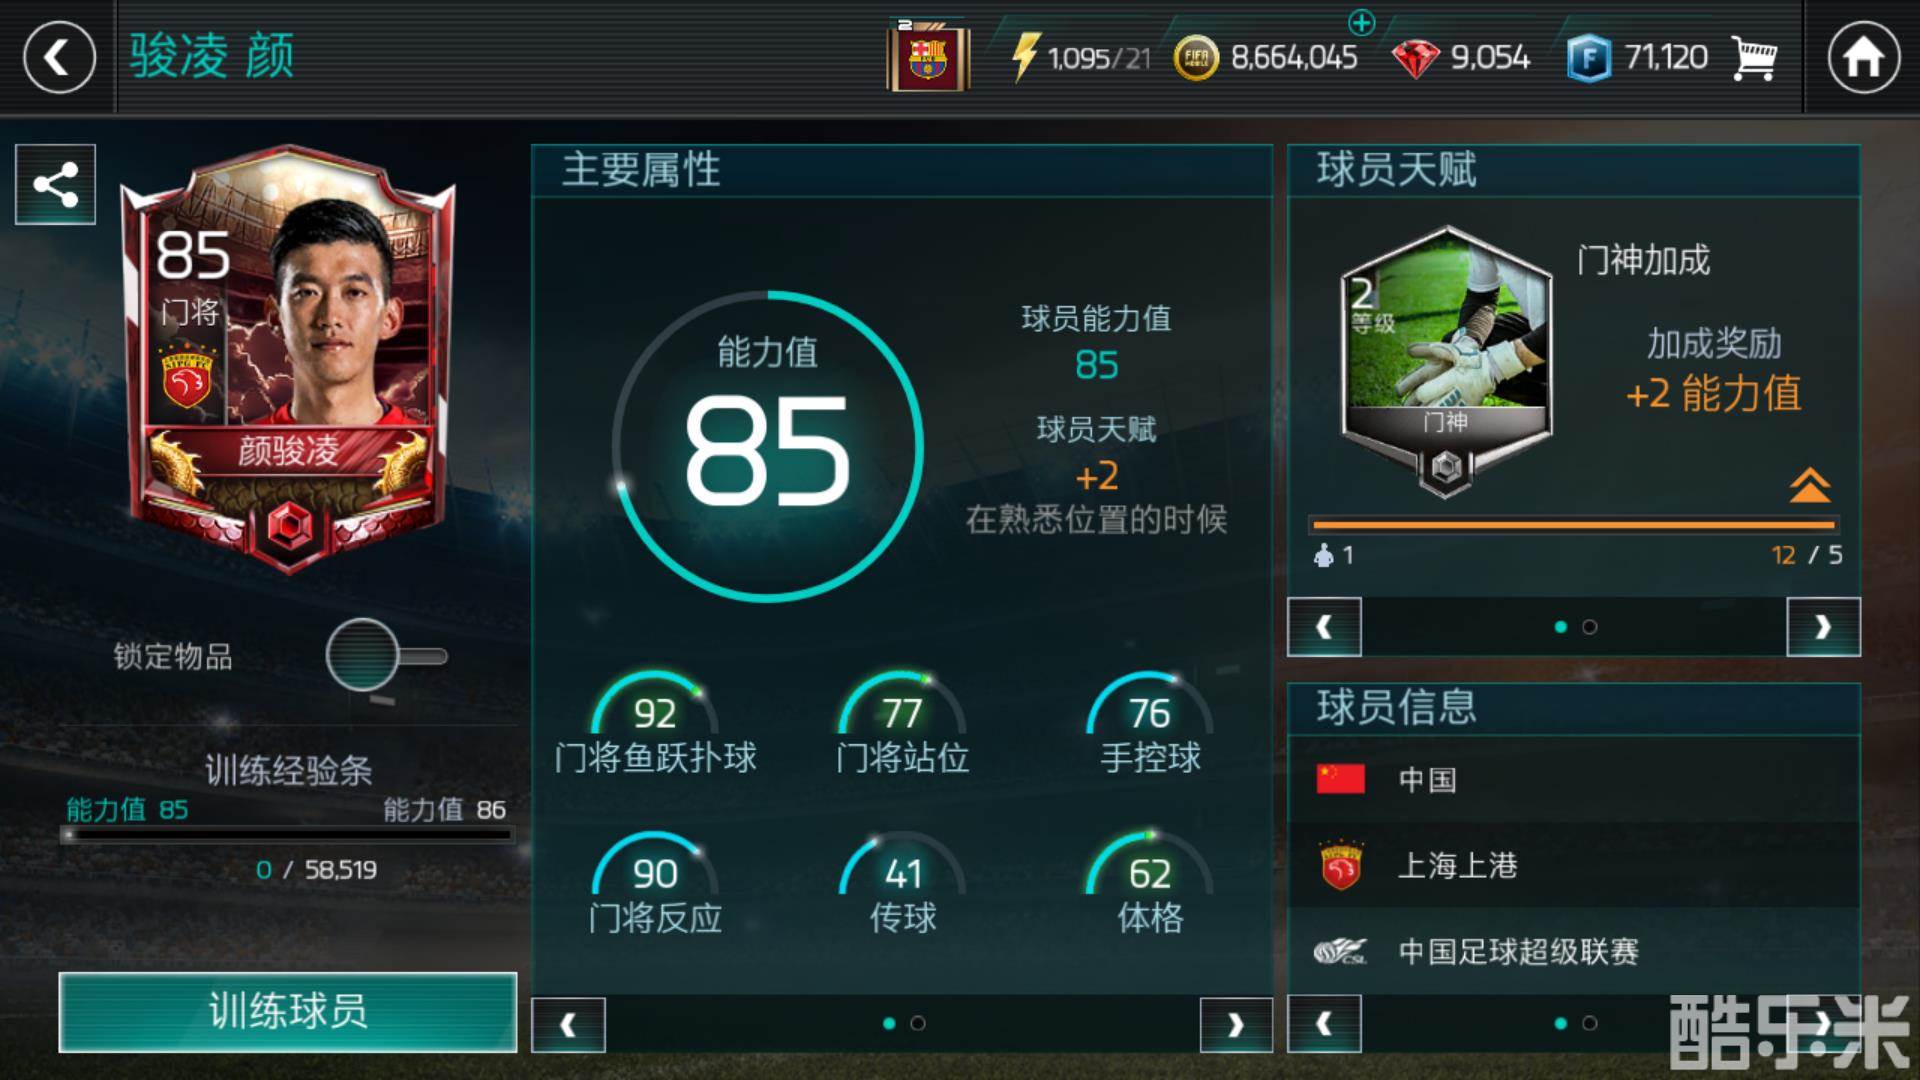Open the home screen icon

click(x=1863, y=57)
